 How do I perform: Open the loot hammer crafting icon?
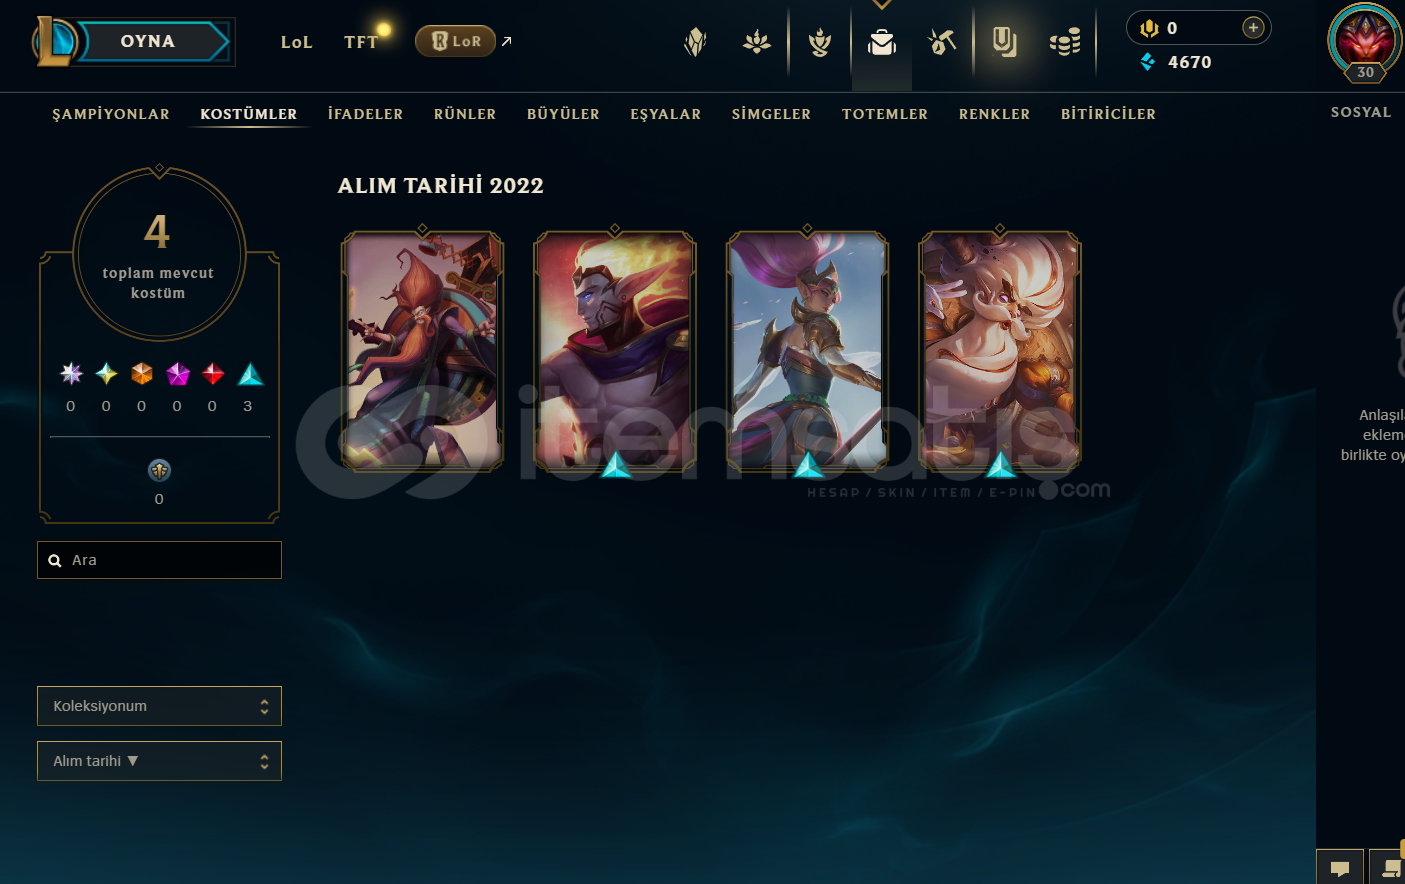[x=942, y=42]
